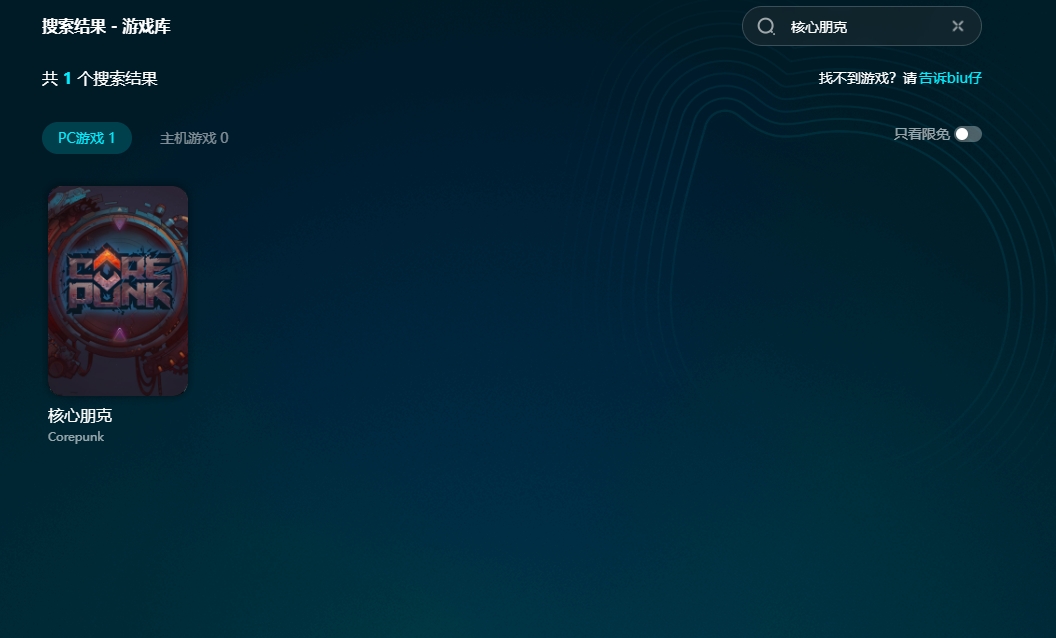Click into the 核心朋克 search field

(x=861, y=26)
